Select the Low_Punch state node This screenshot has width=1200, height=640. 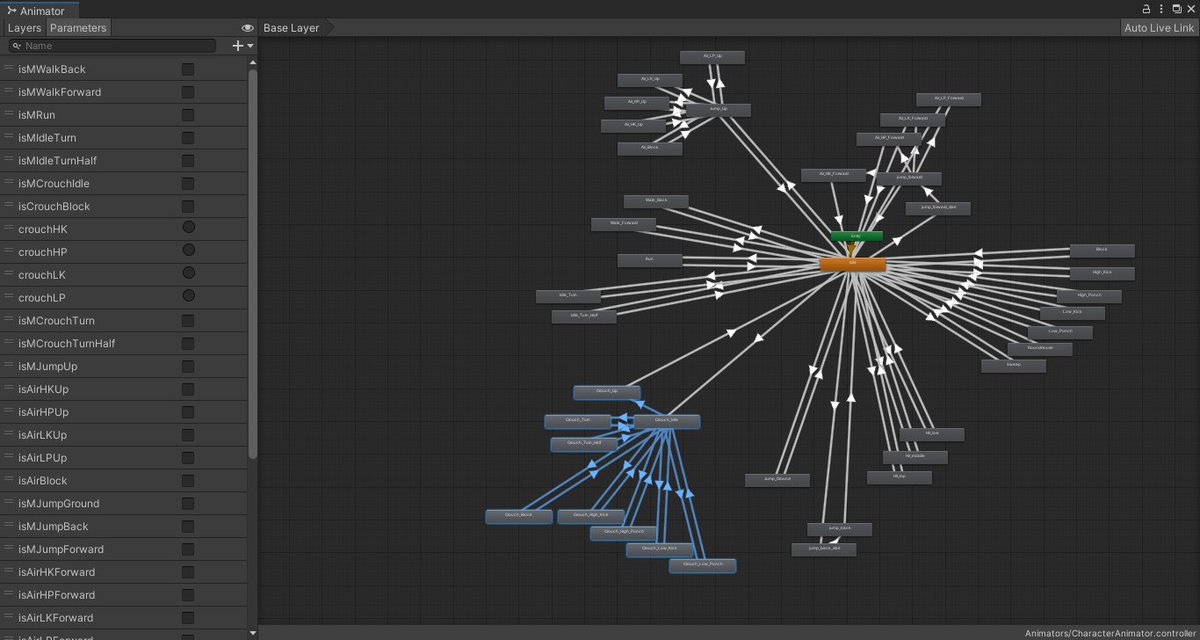coord(1060,332)
